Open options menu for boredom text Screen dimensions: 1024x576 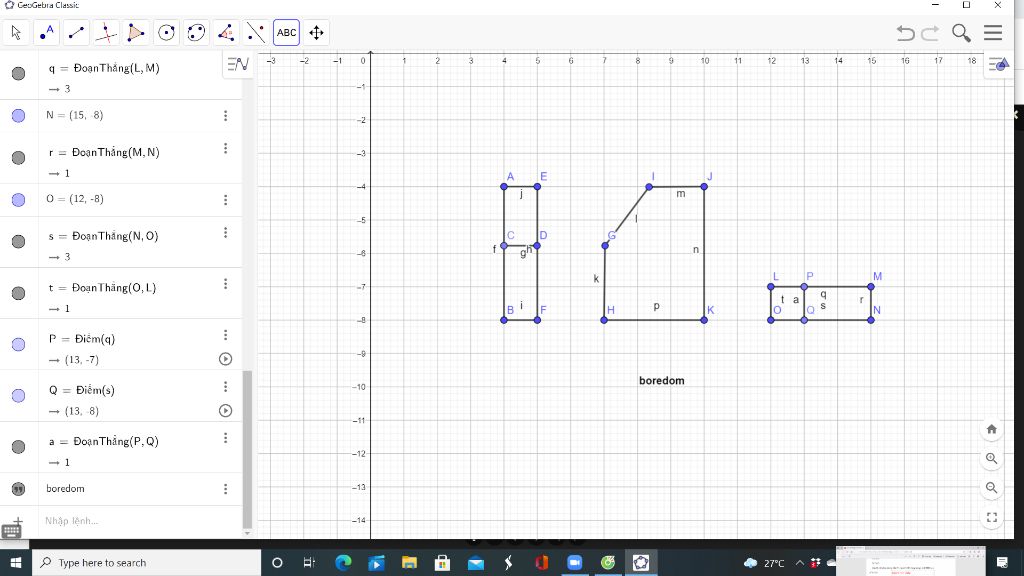pos(225,489)
